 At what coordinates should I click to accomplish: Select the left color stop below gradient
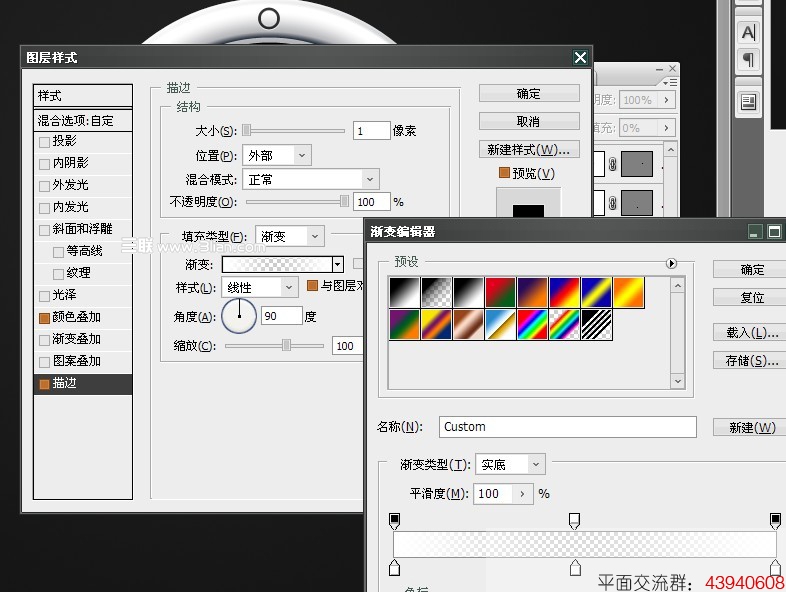click(395, 568)
